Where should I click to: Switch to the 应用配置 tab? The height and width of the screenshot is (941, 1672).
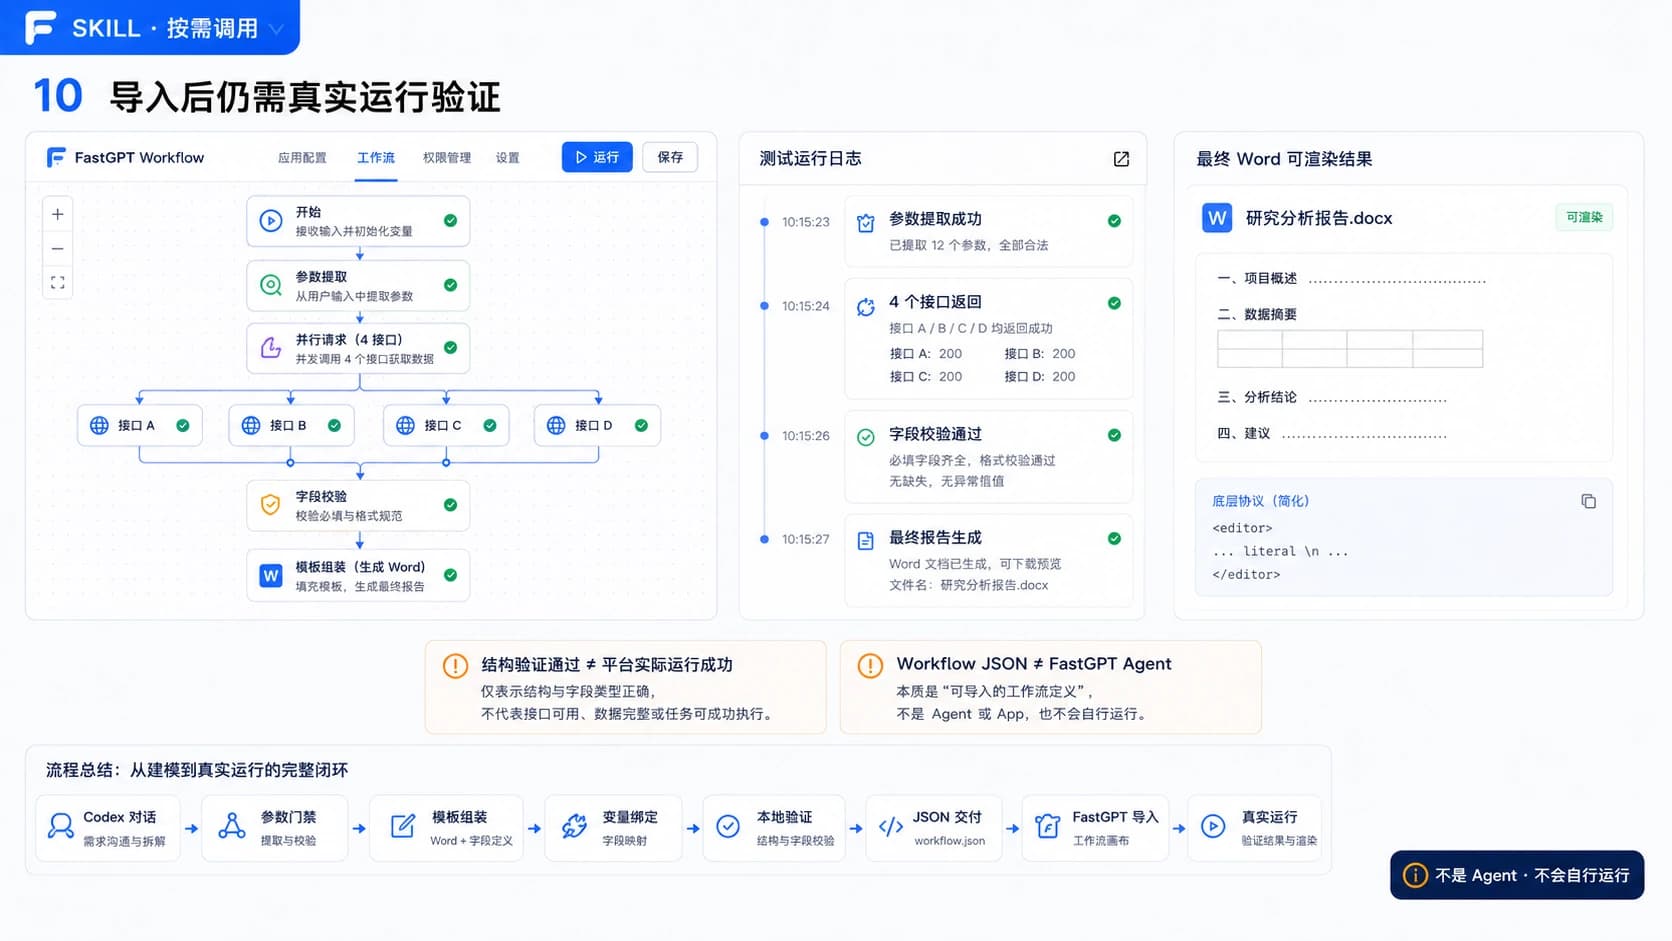click(302, 158)
